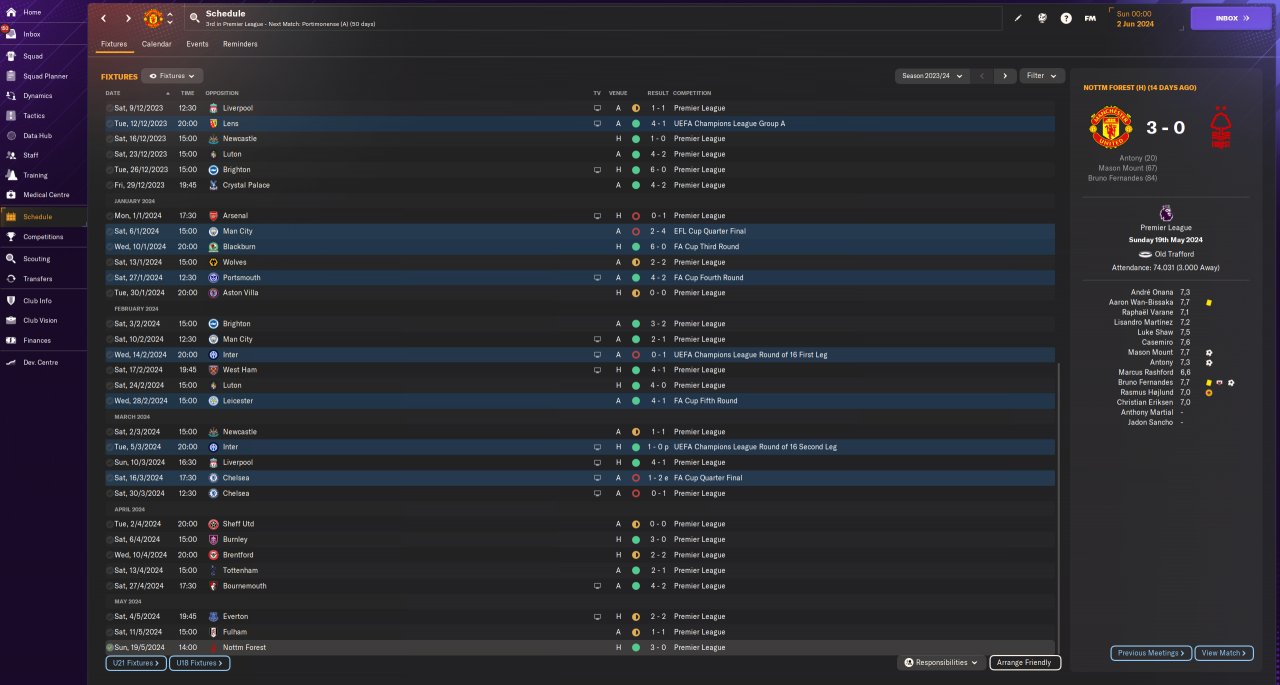Switch to the Calendar tab
Image resolution: width=1280 pixels, height=685 pixels.
[x=156, y=44]
